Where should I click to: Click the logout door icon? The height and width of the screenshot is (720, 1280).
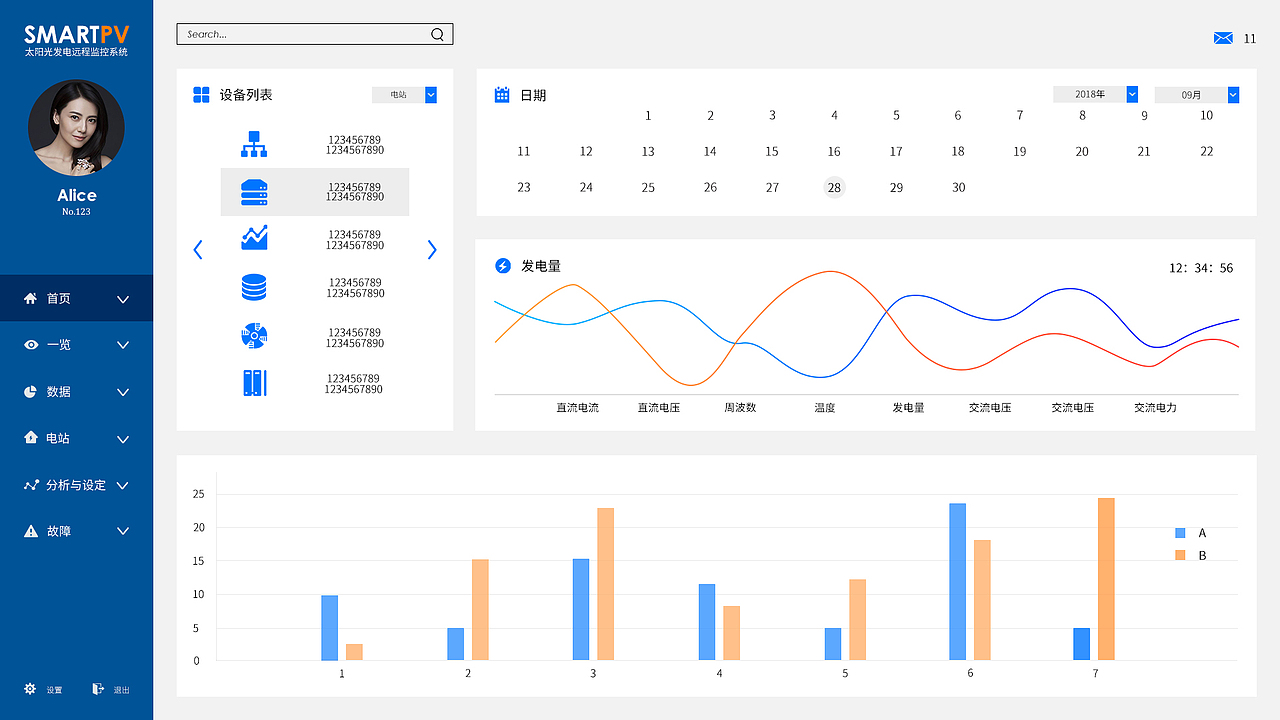point(98,689)
